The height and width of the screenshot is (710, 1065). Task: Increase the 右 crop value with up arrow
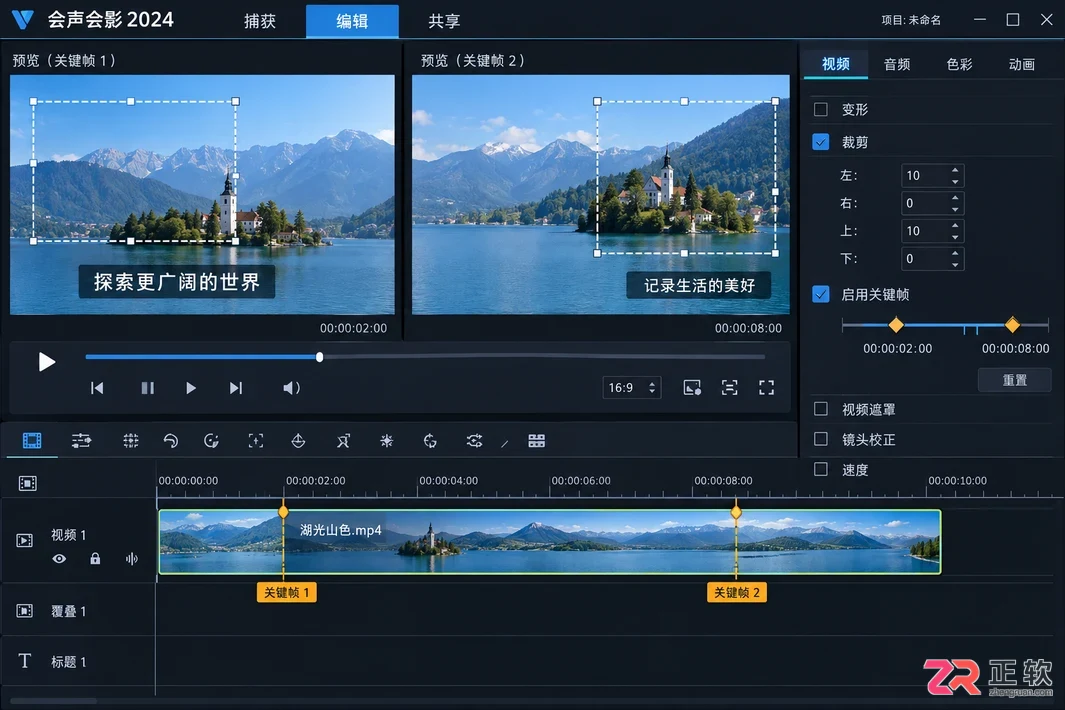click(955, 198)
